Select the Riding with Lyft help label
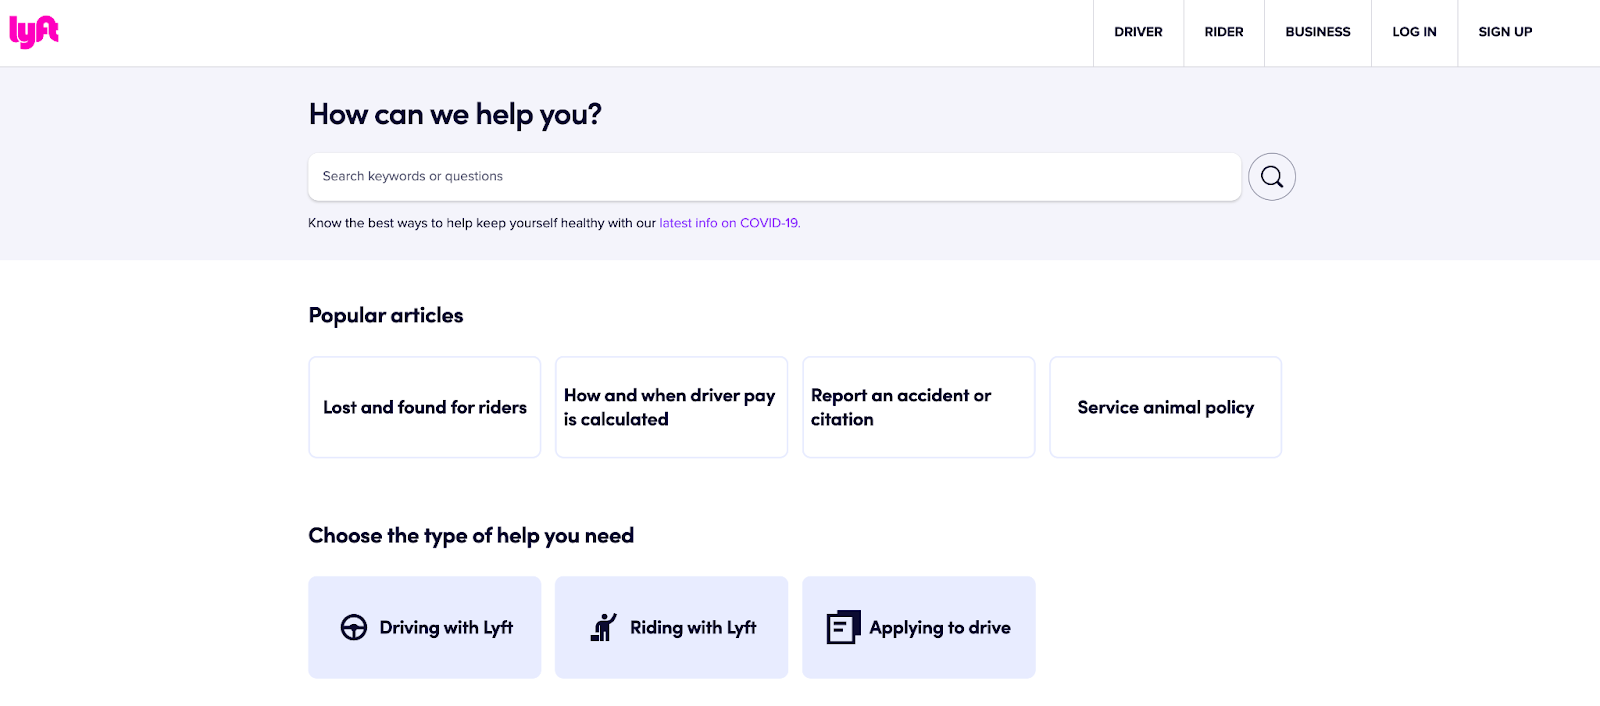The width and height of the screenshot is (1600, 706). [x=693, y=628]
